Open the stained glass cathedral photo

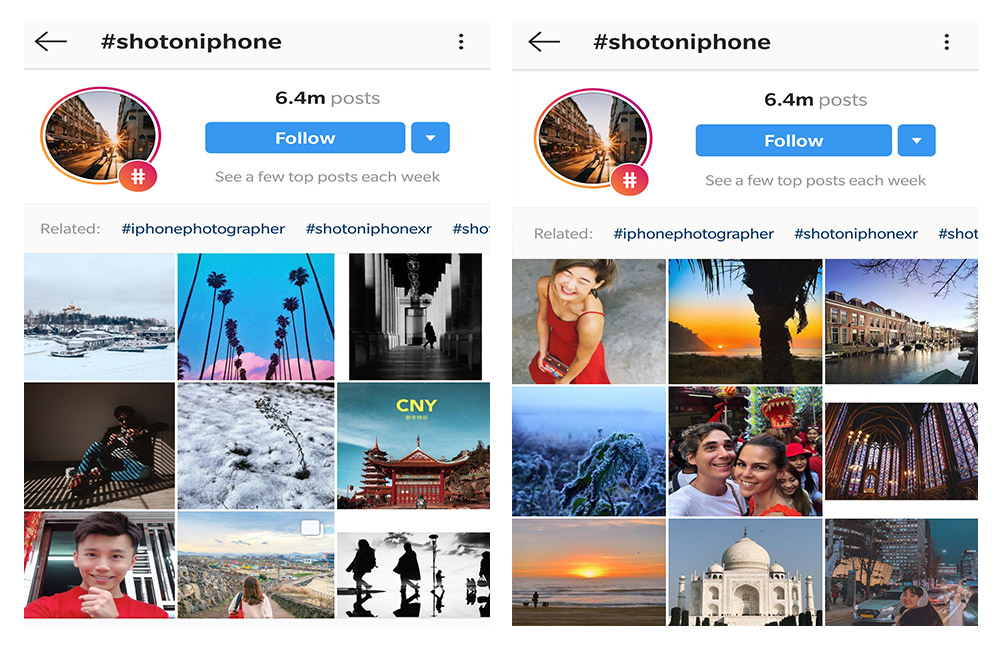click(901, 451)
